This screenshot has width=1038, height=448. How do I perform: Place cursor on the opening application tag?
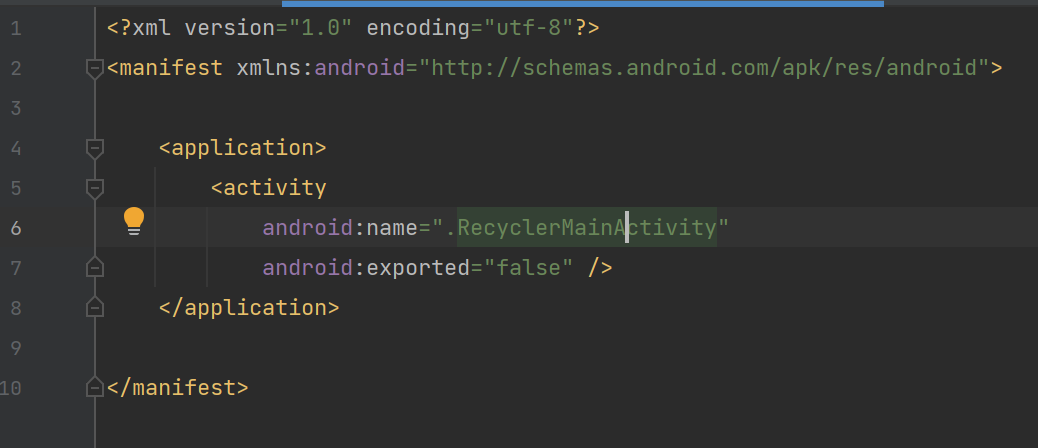click(x=243, y=148)
